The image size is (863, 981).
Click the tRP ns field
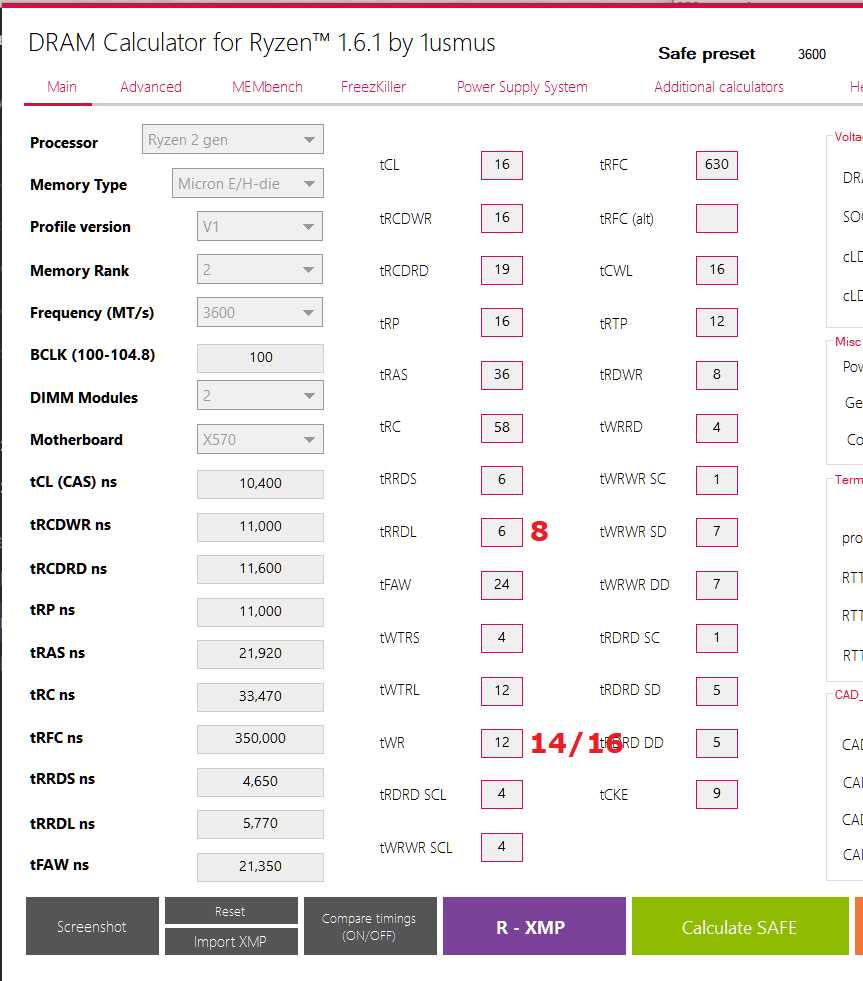coord(260,612)
